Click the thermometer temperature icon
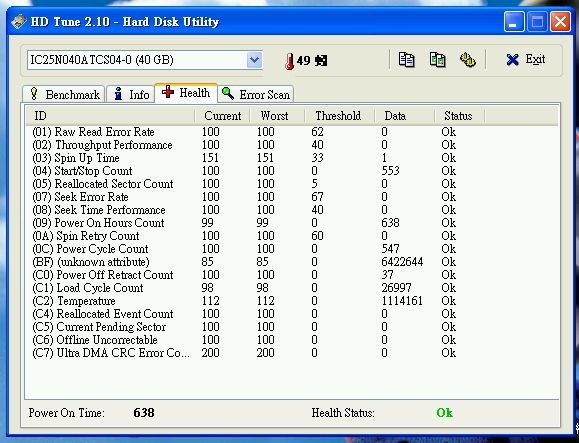 289,61
